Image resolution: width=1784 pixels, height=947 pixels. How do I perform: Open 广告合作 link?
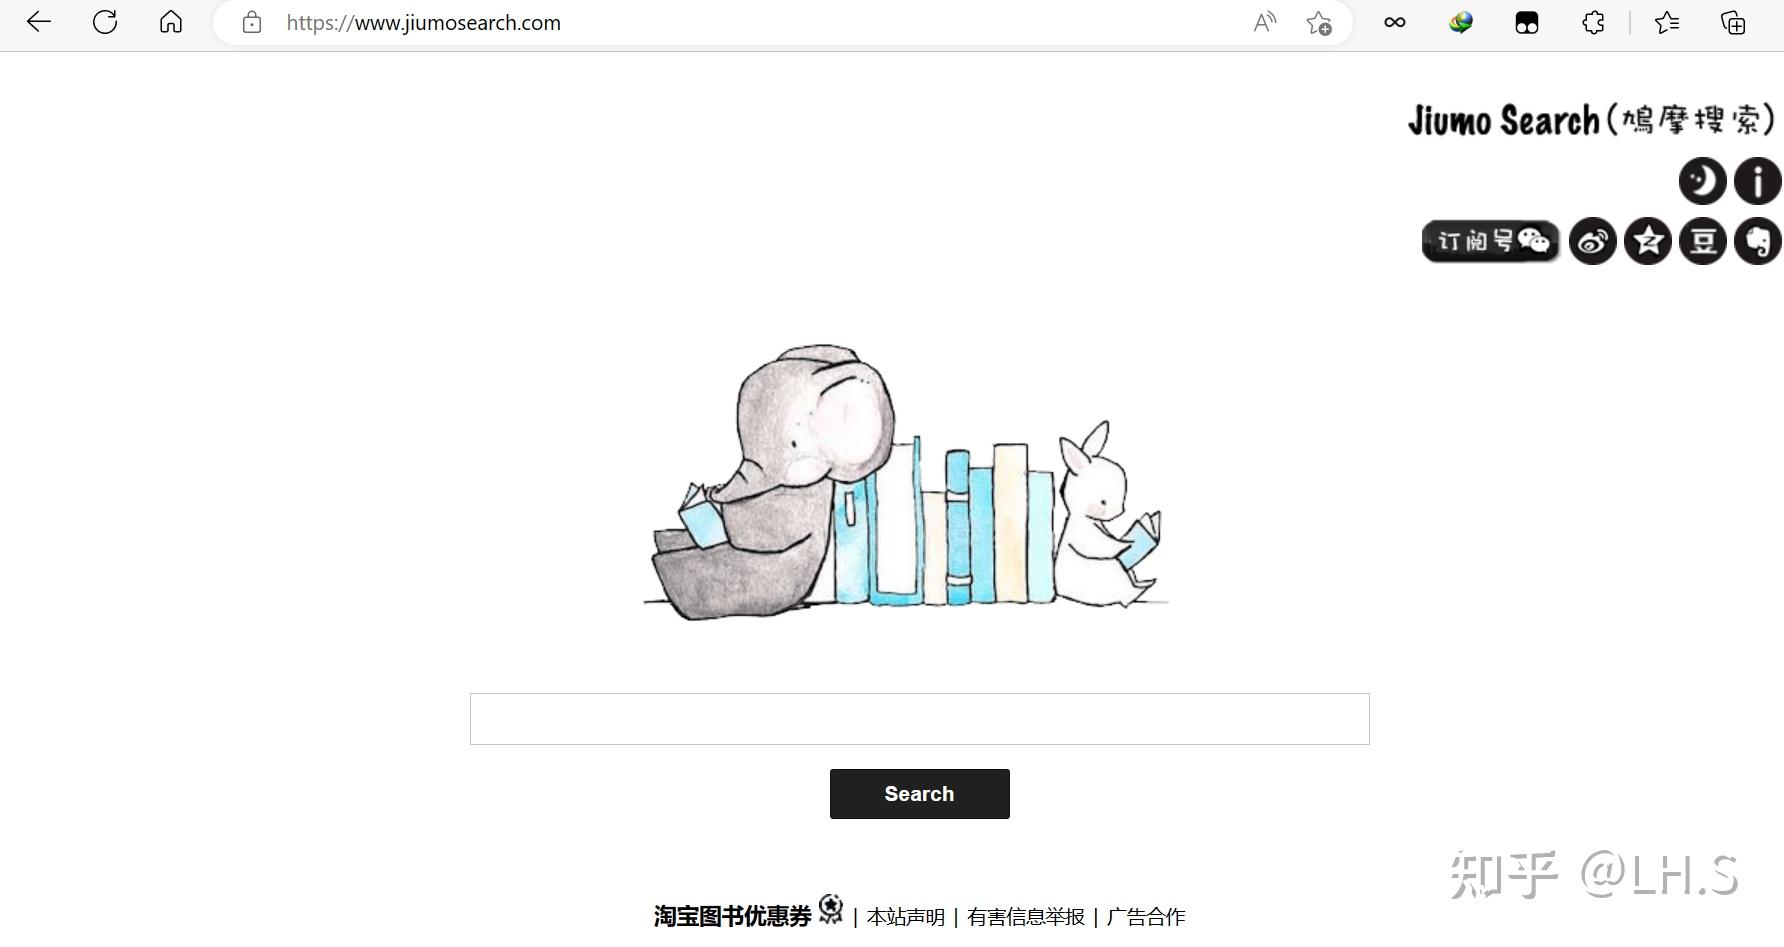[1146, 916]
